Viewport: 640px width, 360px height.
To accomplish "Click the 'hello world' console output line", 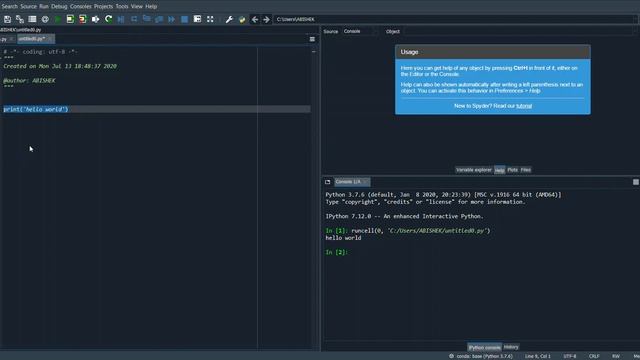I will 343,238.
